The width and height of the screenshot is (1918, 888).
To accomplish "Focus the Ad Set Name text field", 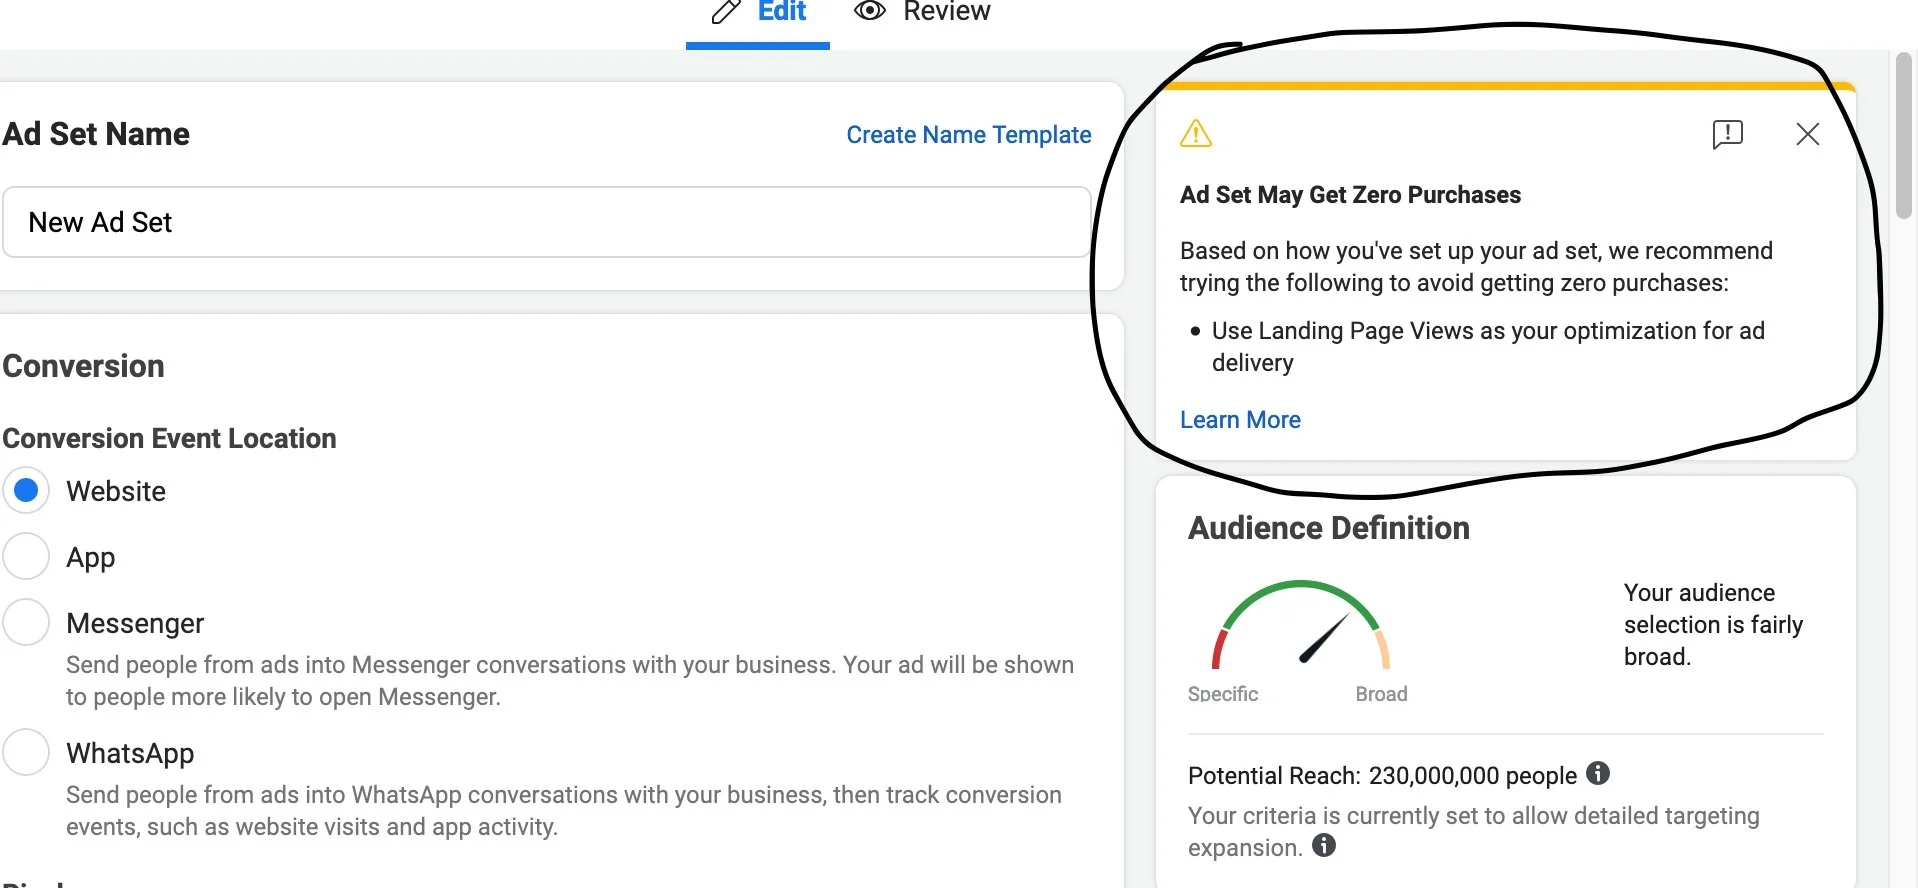I will [x=546, y=222].
